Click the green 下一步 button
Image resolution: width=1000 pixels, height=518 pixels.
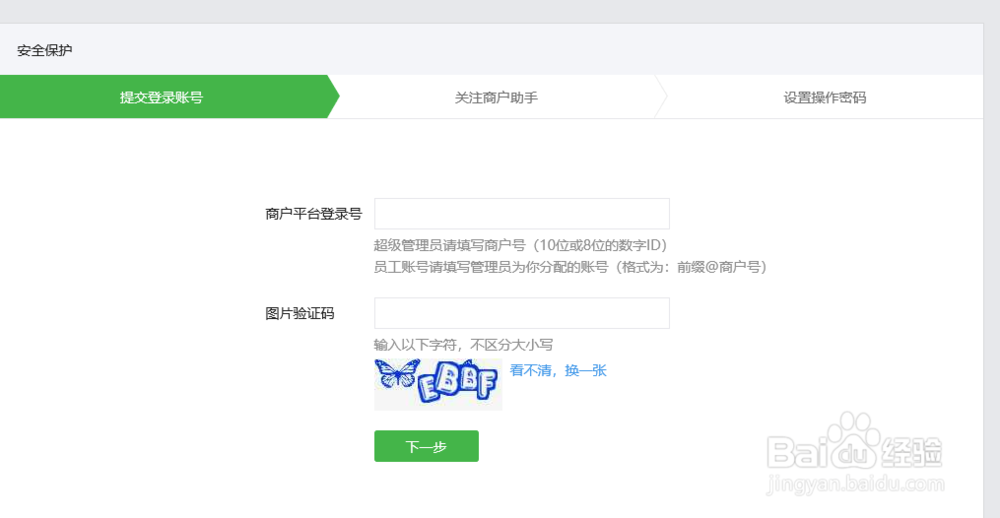426,447
